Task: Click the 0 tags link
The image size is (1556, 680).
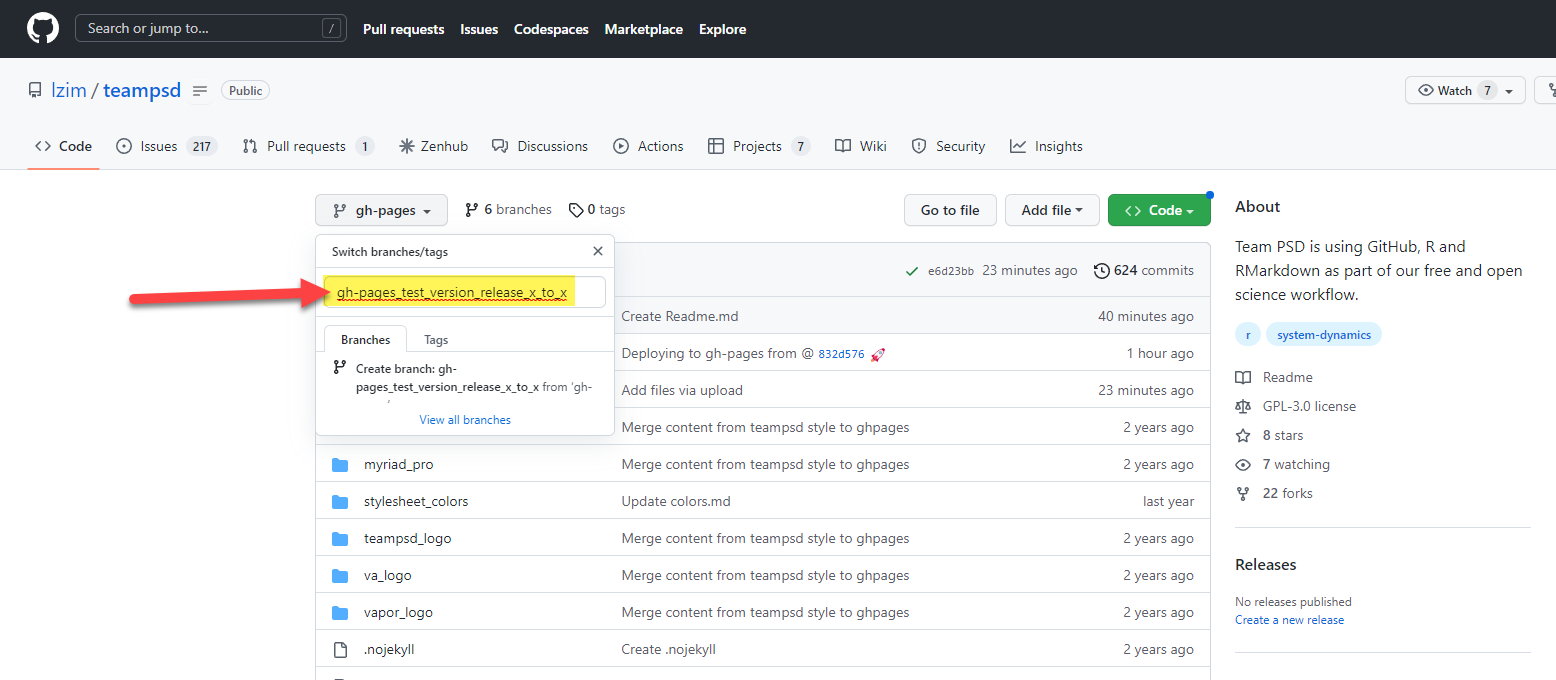Action: coord(597,210)
